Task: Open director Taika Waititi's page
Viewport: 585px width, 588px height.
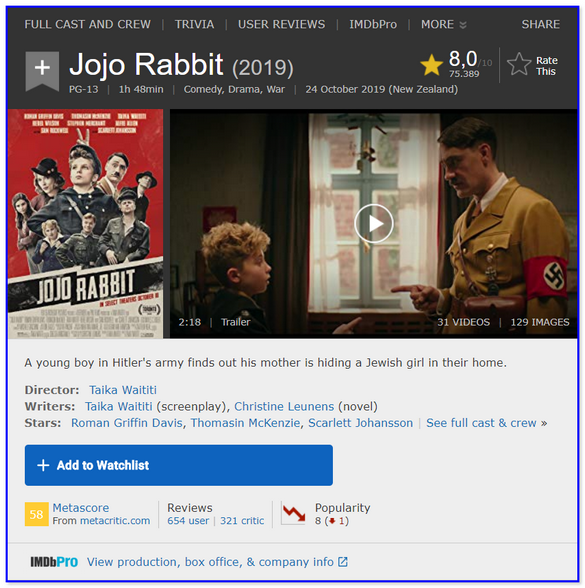Action: pyautogui.click(x=123, y=390)
